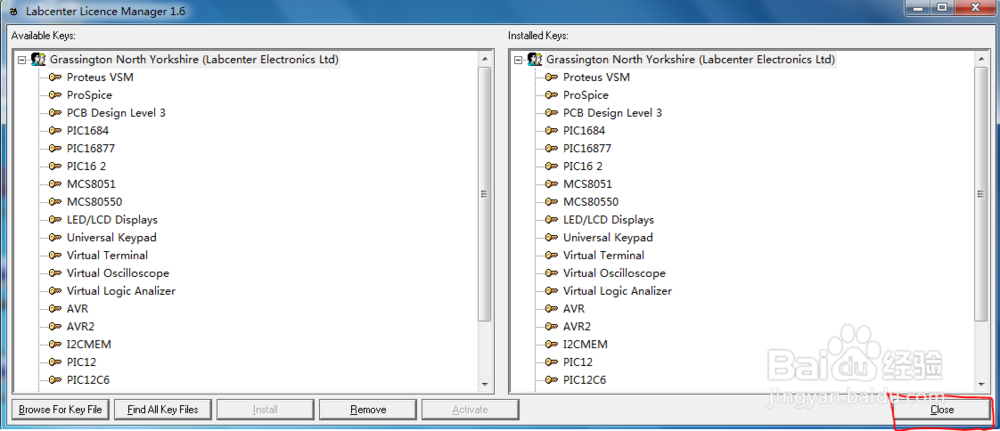The height and width of the screenshot is (431, 1000).
Task: Click key icon of MCS80550 in Installed Keys
Action: pos(551,202)
